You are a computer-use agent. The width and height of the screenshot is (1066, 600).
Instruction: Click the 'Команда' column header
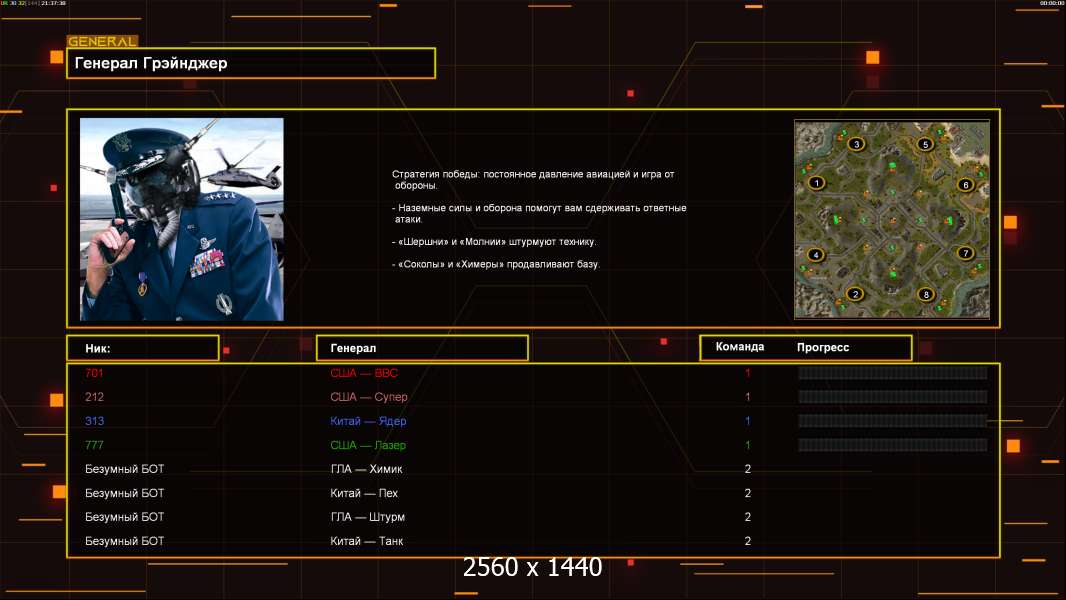pyautogui.click(x=740, y=347)
